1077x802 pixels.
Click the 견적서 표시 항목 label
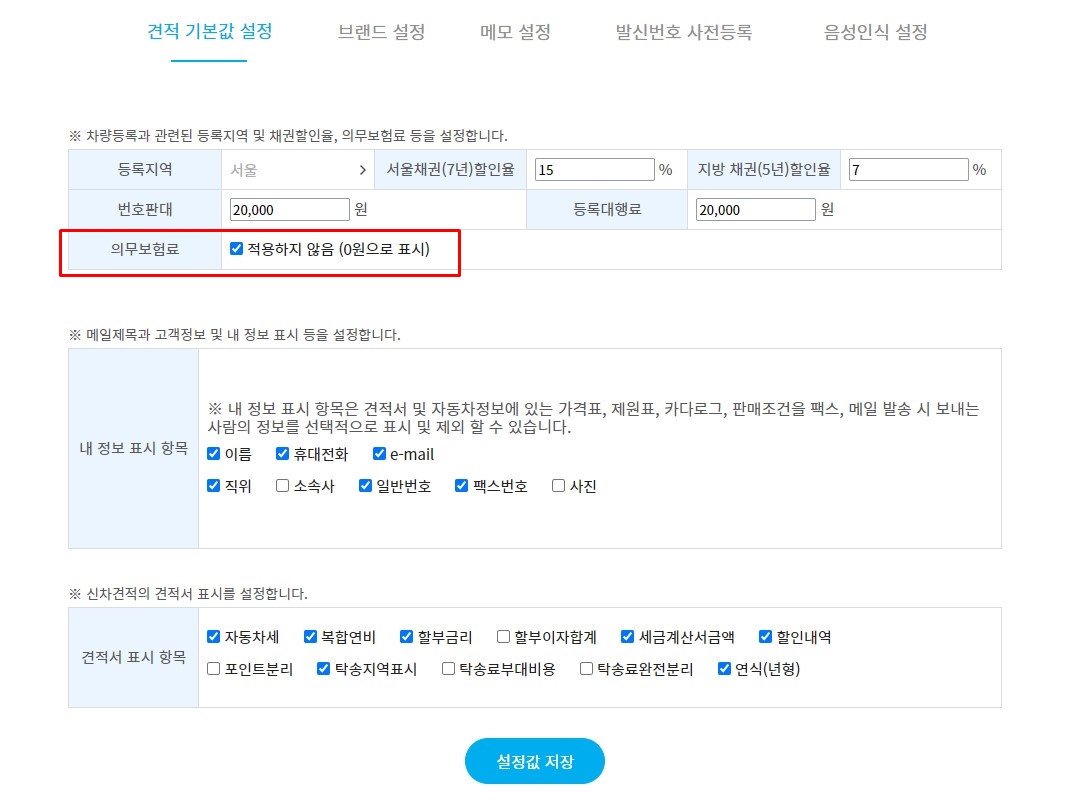tap(134, 657)
